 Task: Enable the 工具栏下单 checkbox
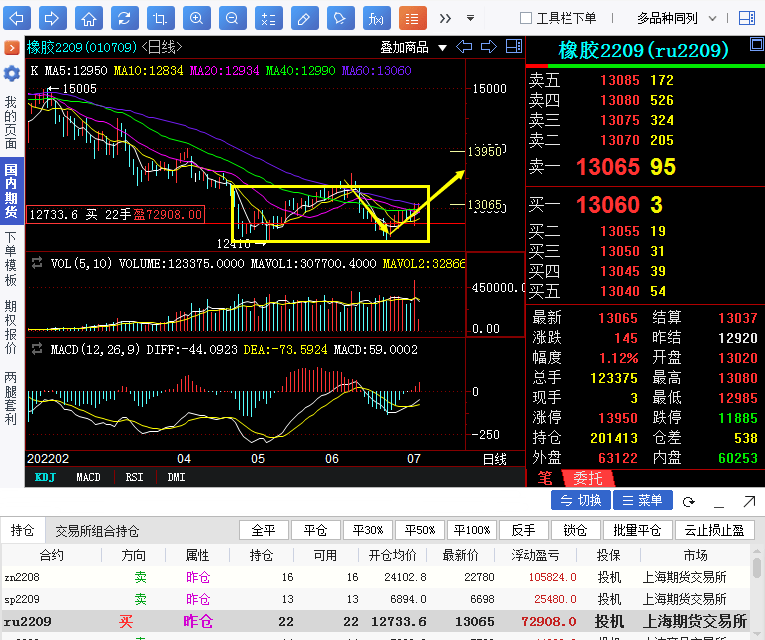(x=526, y=18)
